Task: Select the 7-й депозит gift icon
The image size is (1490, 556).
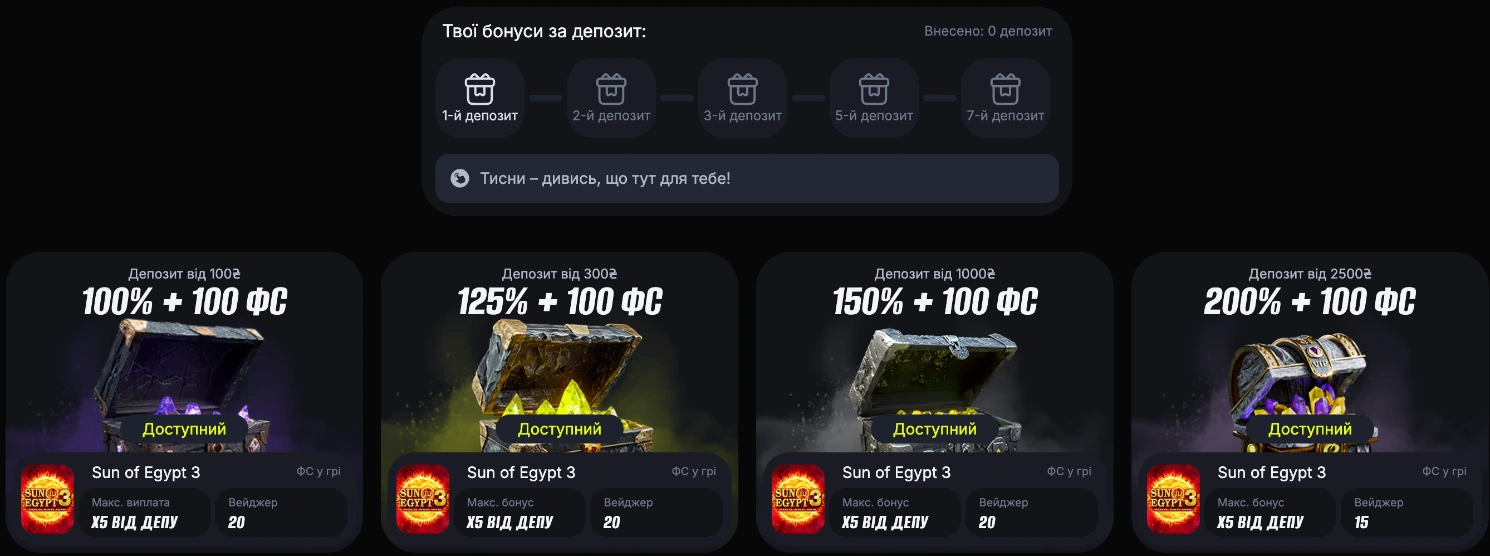Action: pos(1005,89)
